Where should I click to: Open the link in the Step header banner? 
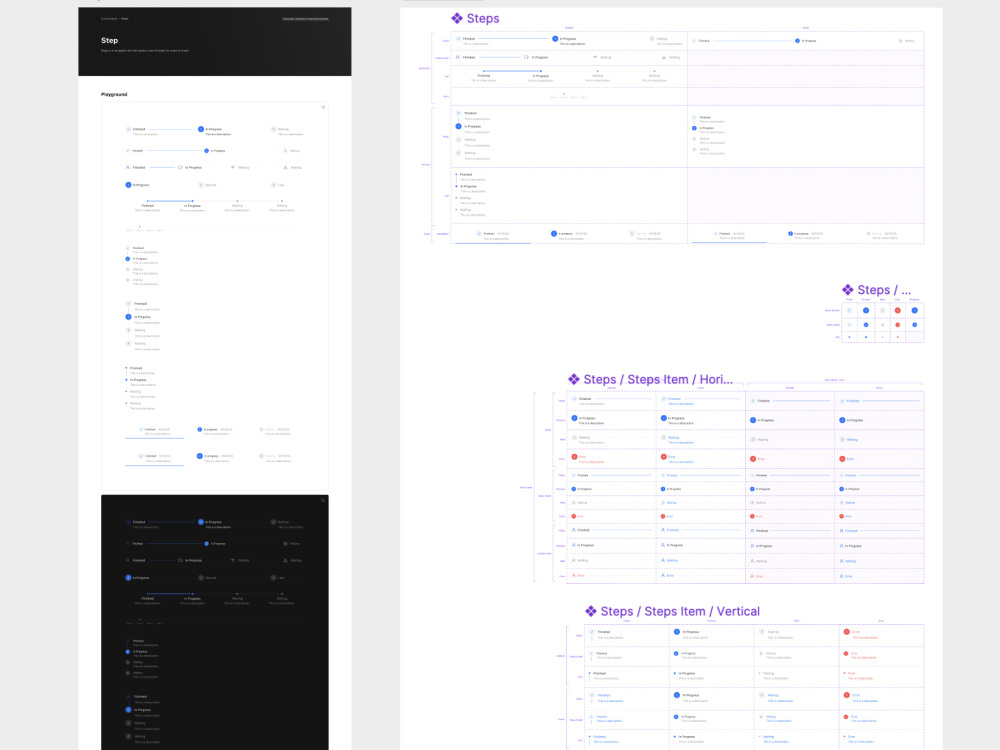[x=305, y=18]
